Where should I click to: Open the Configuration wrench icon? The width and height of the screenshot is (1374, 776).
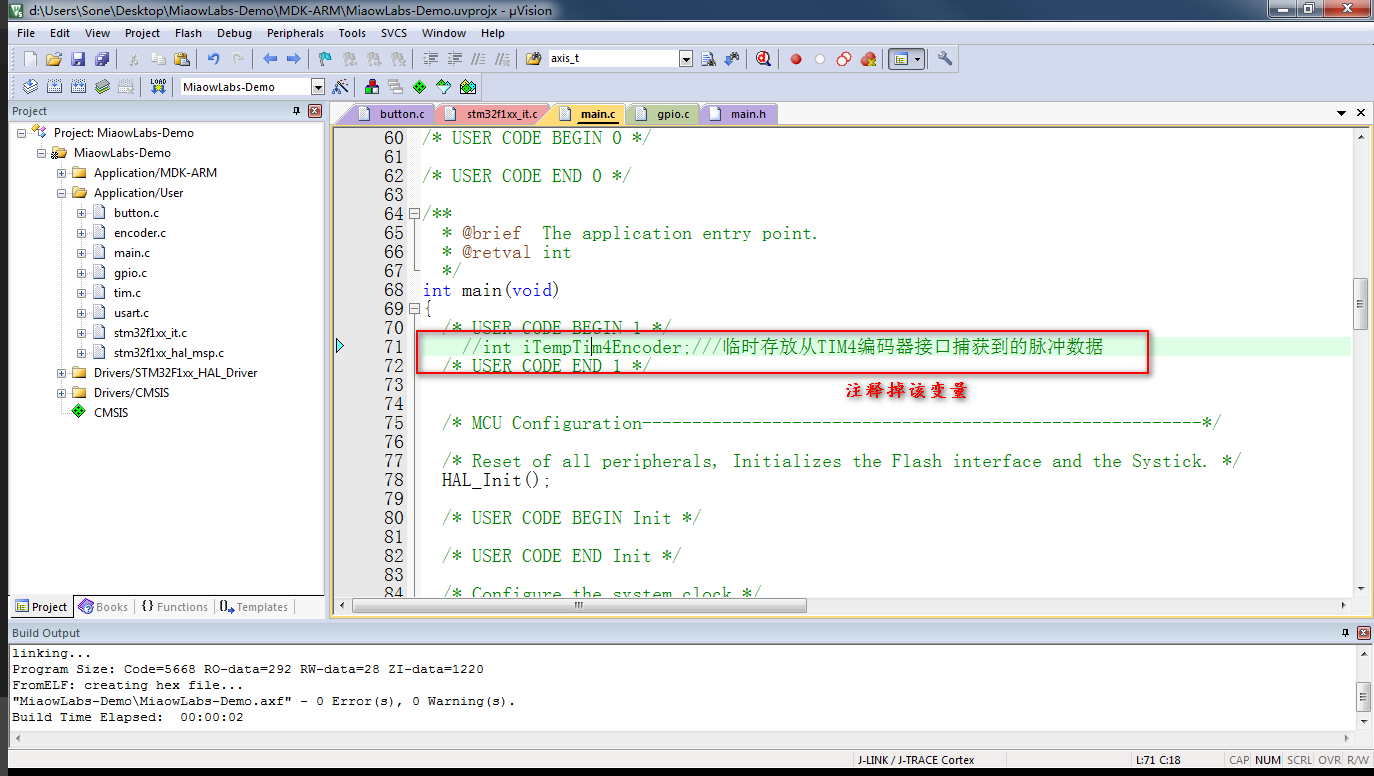point(945,59)
